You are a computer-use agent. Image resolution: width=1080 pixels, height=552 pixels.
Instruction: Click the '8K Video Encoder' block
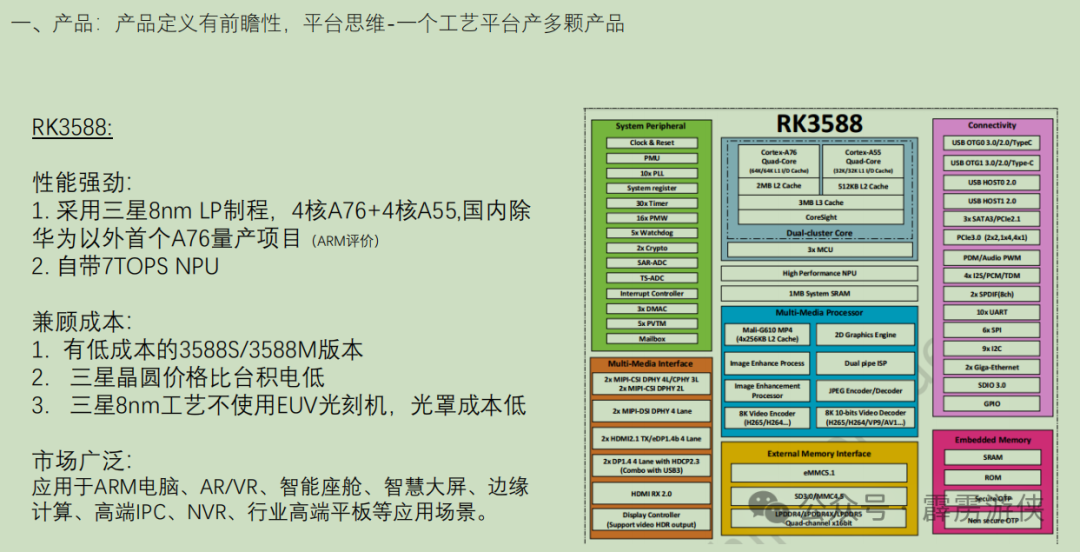pos(766,418)
